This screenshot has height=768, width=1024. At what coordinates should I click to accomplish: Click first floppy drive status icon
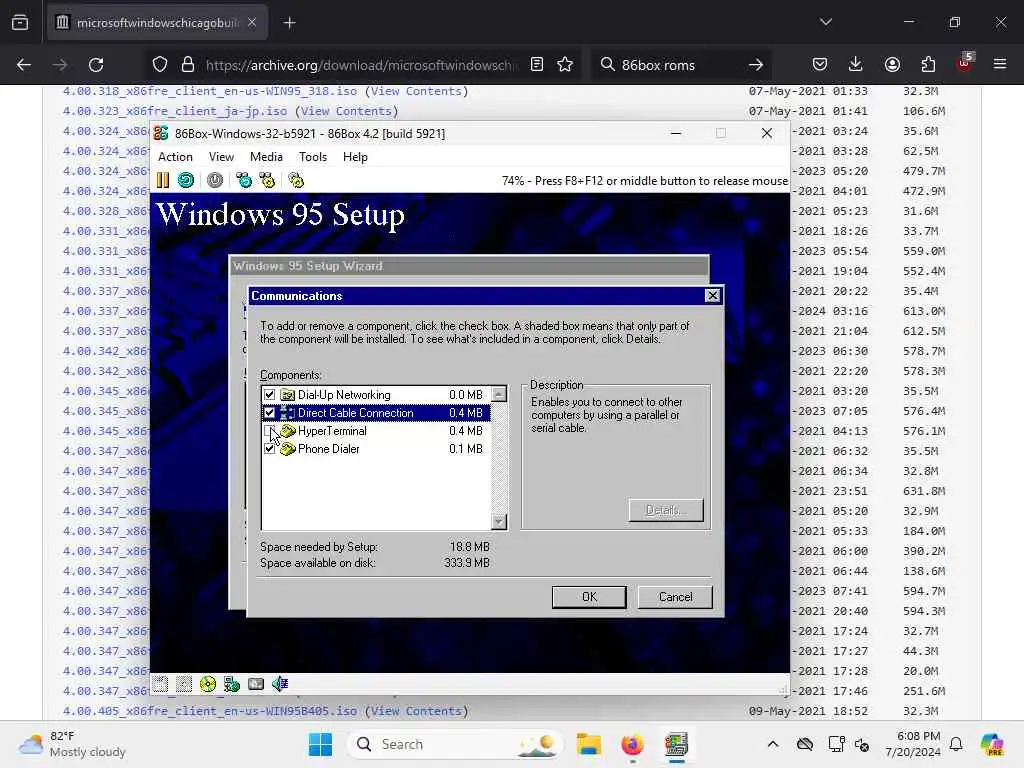(x=160, y=684)
